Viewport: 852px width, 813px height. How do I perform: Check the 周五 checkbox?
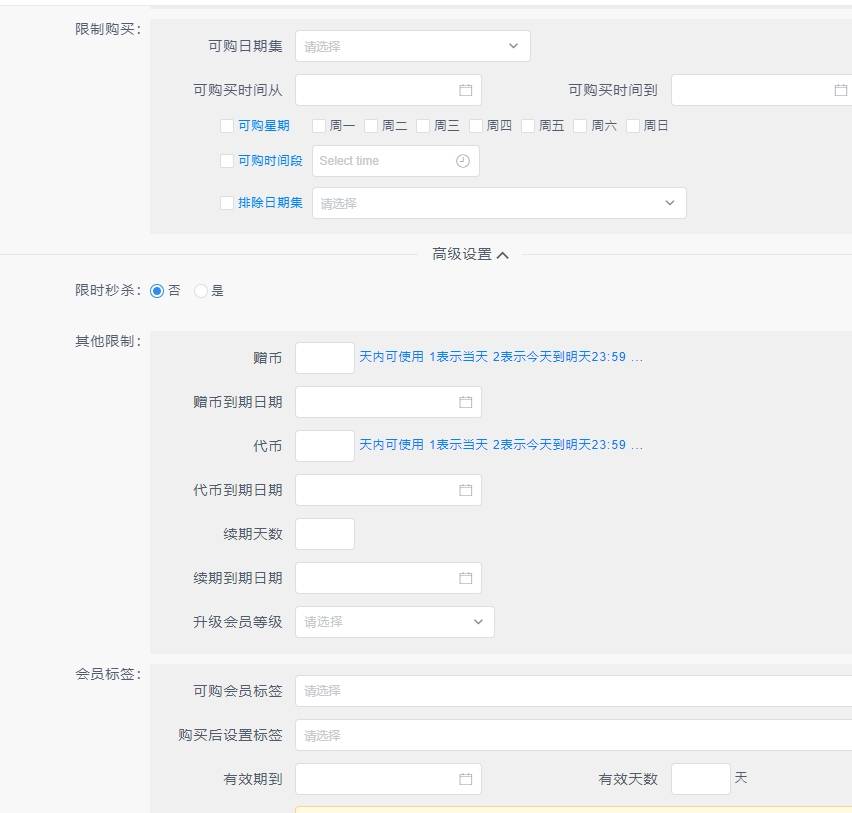click(x=528, y=126)
